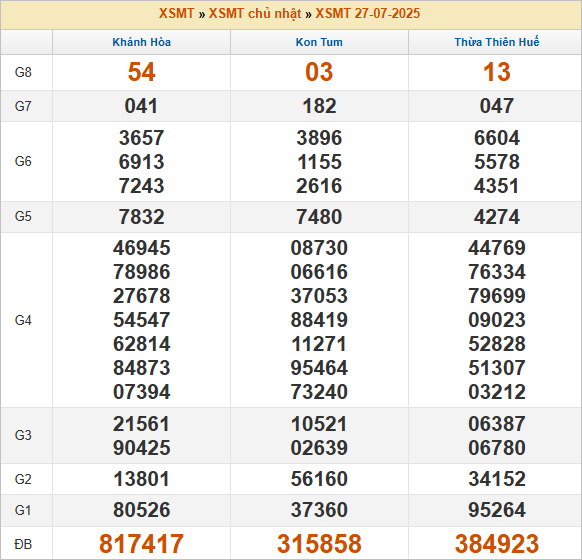
Task: Click Khánh Hòa special prize 817417
Action: (x=141, y=544)
